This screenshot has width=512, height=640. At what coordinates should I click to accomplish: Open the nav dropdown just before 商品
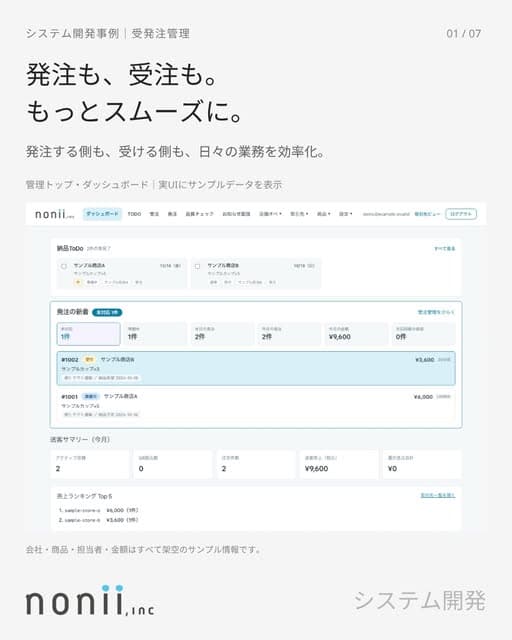(x=299, y=214)
